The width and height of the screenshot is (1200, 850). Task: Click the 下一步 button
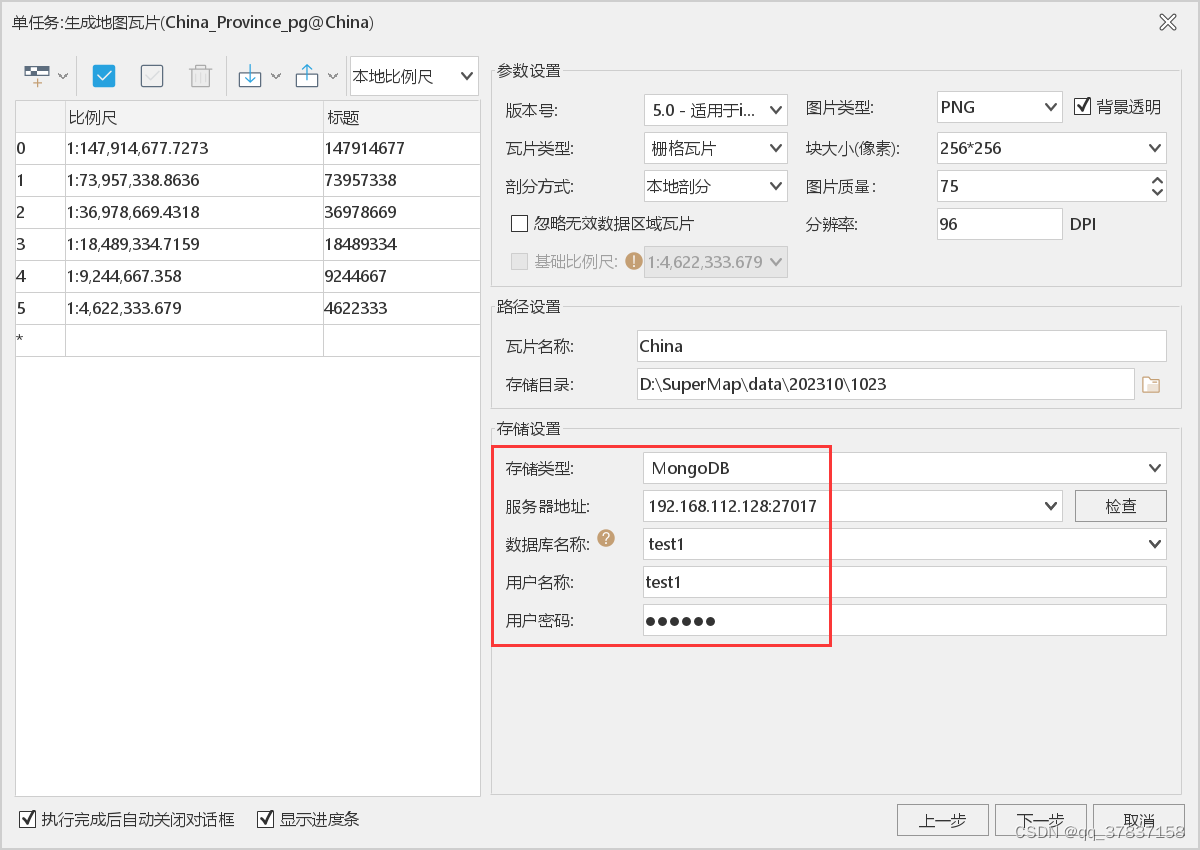[1041, 820]
